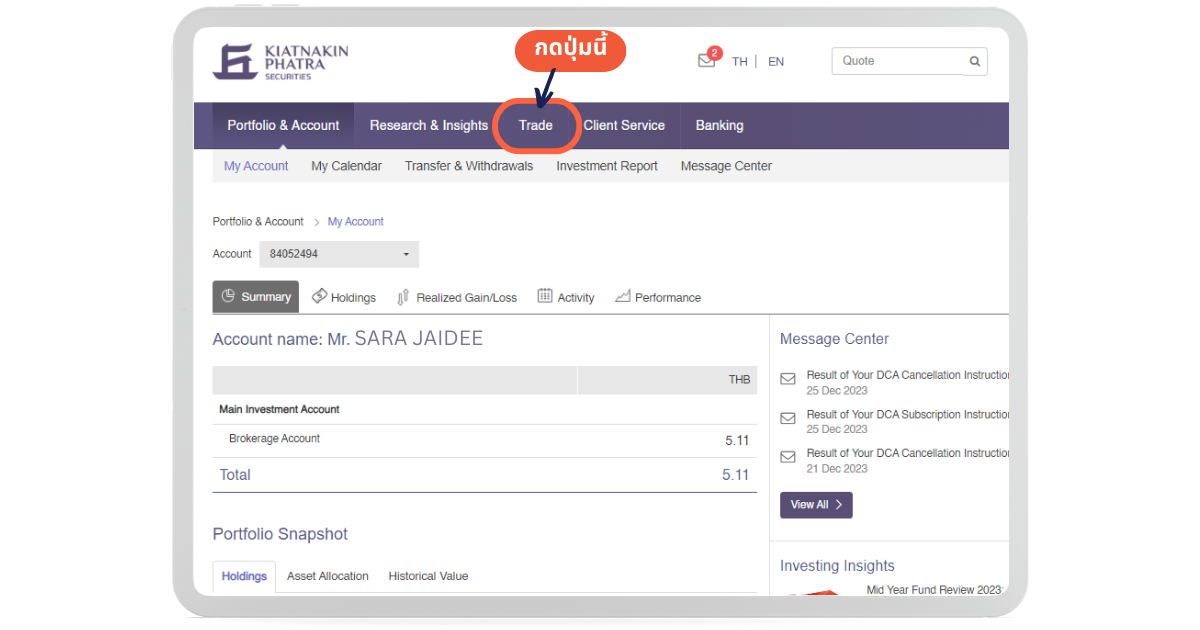The width and height of the screenshot is (1200, 630).
Task: Open the Trade menu
Action: tap(536, 125)
